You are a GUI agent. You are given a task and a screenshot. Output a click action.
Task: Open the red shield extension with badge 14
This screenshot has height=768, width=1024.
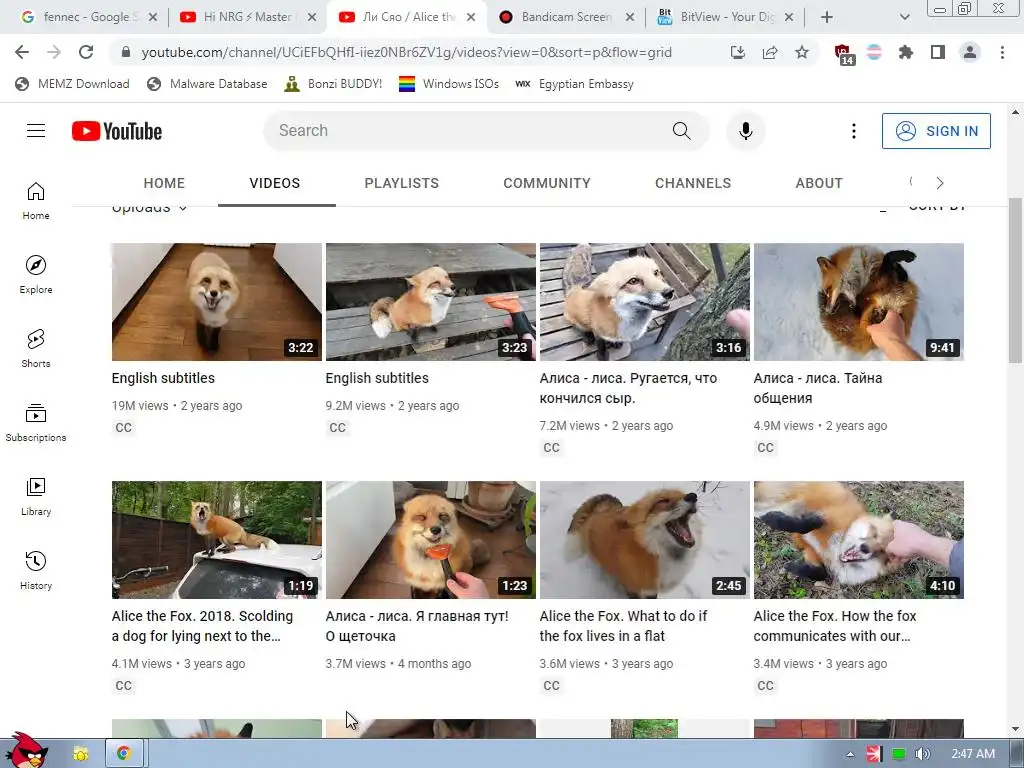844,54
